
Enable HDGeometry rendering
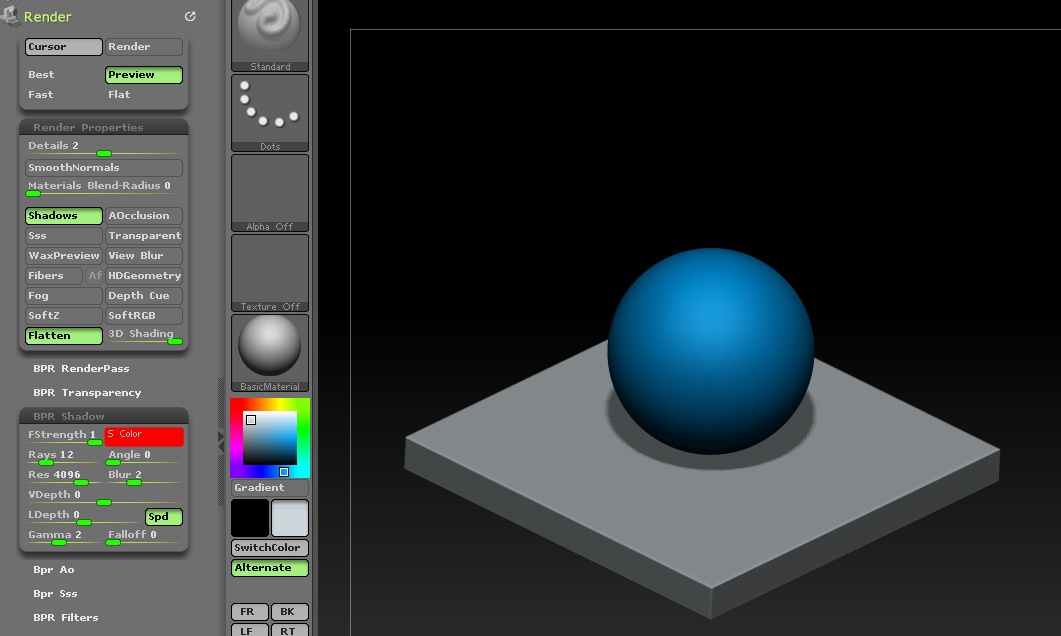[143, 275]
